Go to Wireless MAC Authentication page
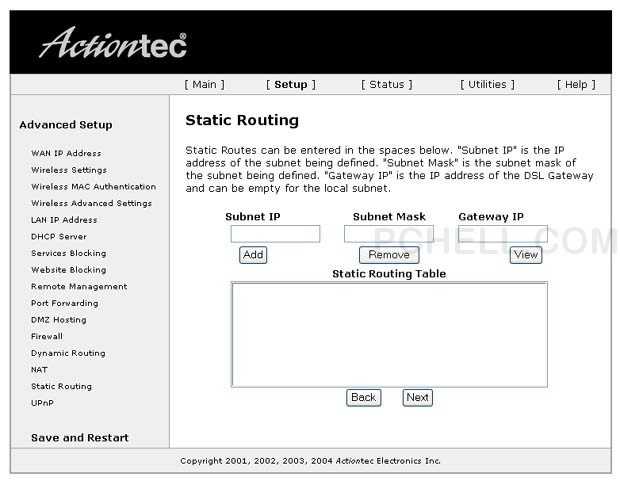 click(93, 187)
